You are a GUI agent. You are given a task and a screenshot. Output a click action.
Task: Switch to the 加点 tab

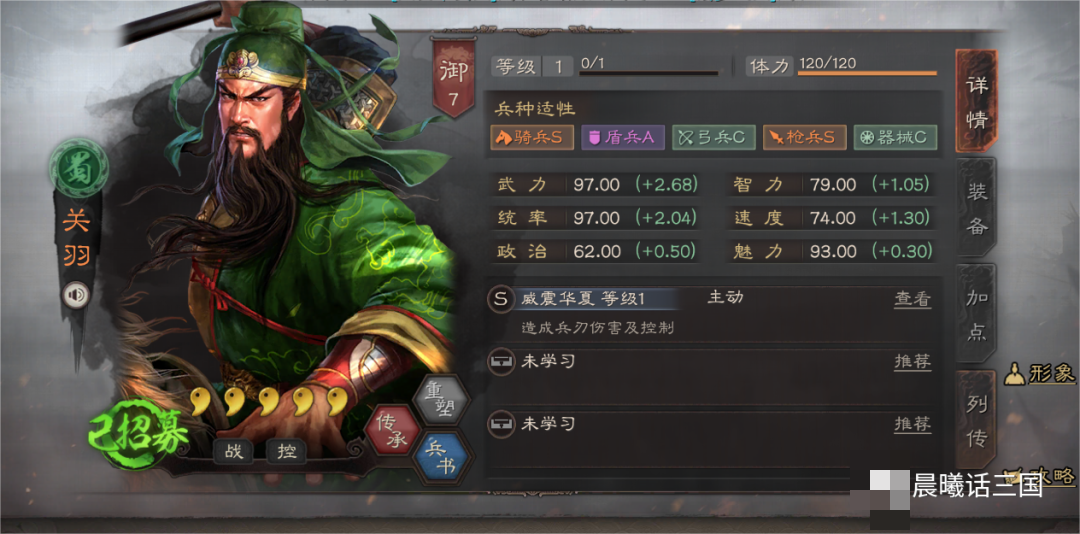976,315
